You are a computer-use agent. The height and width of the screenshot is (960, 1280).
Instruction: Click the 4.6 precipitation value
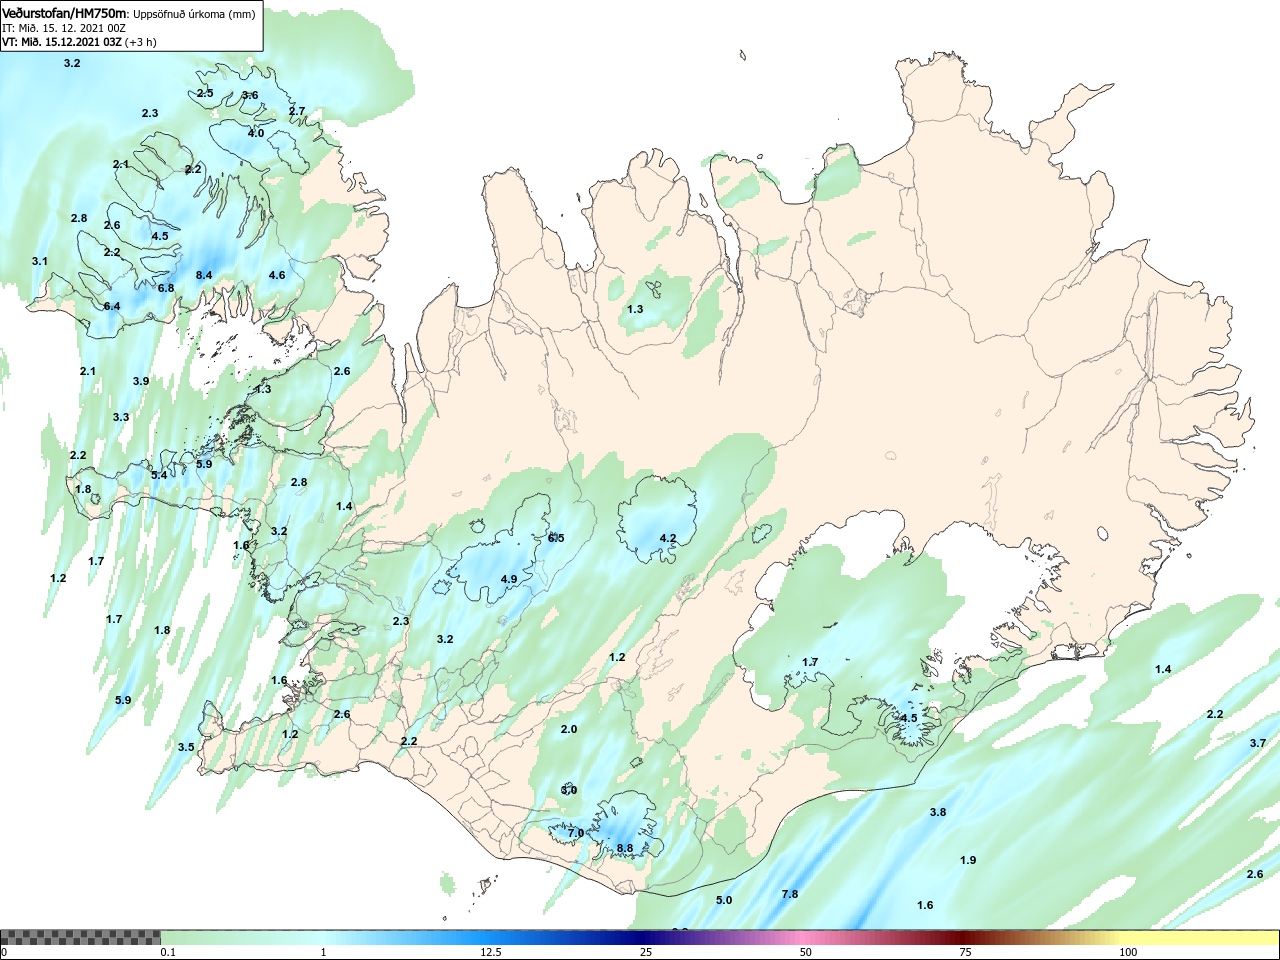tap(277, 275)
